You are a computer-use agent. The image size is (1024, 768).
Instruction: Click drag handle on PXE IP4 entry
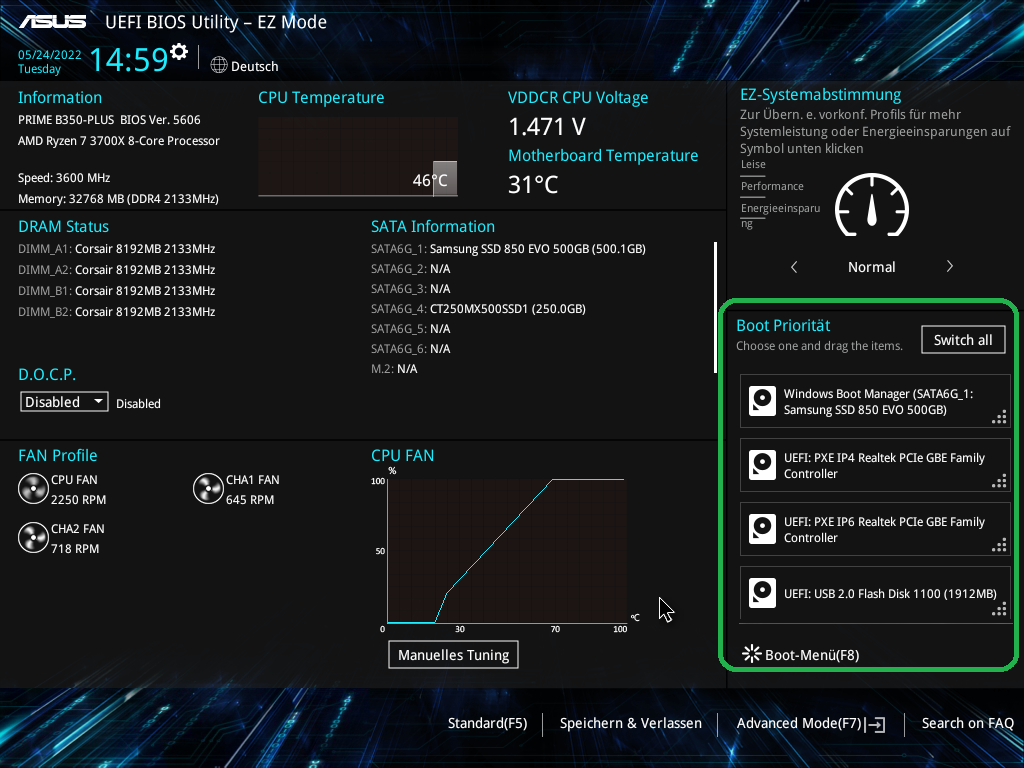pos(999,481)
